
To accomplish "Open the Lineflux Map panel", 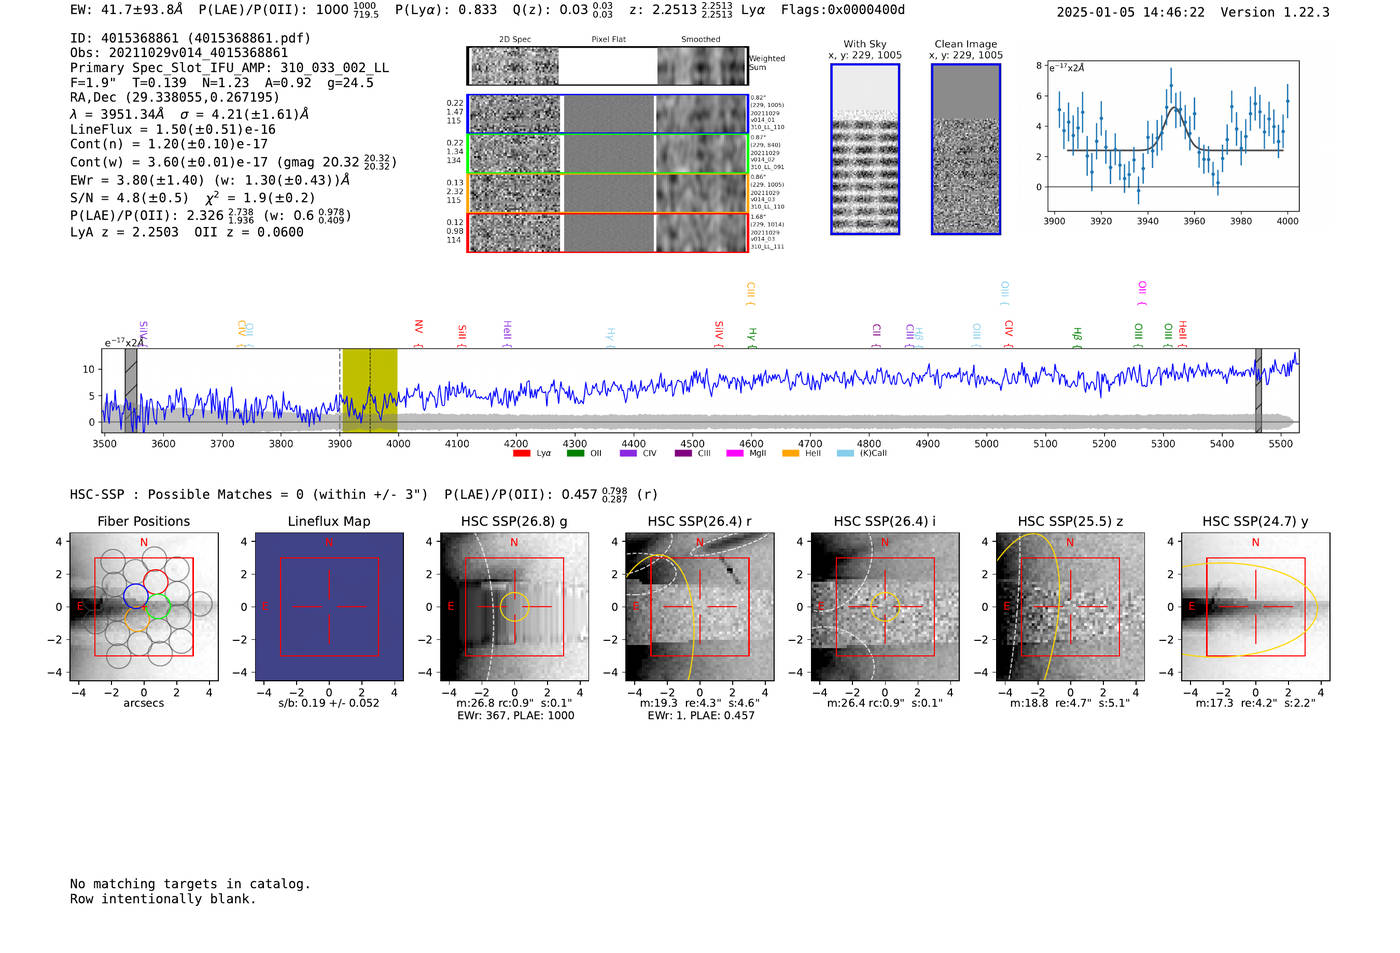I will point(329,606).
